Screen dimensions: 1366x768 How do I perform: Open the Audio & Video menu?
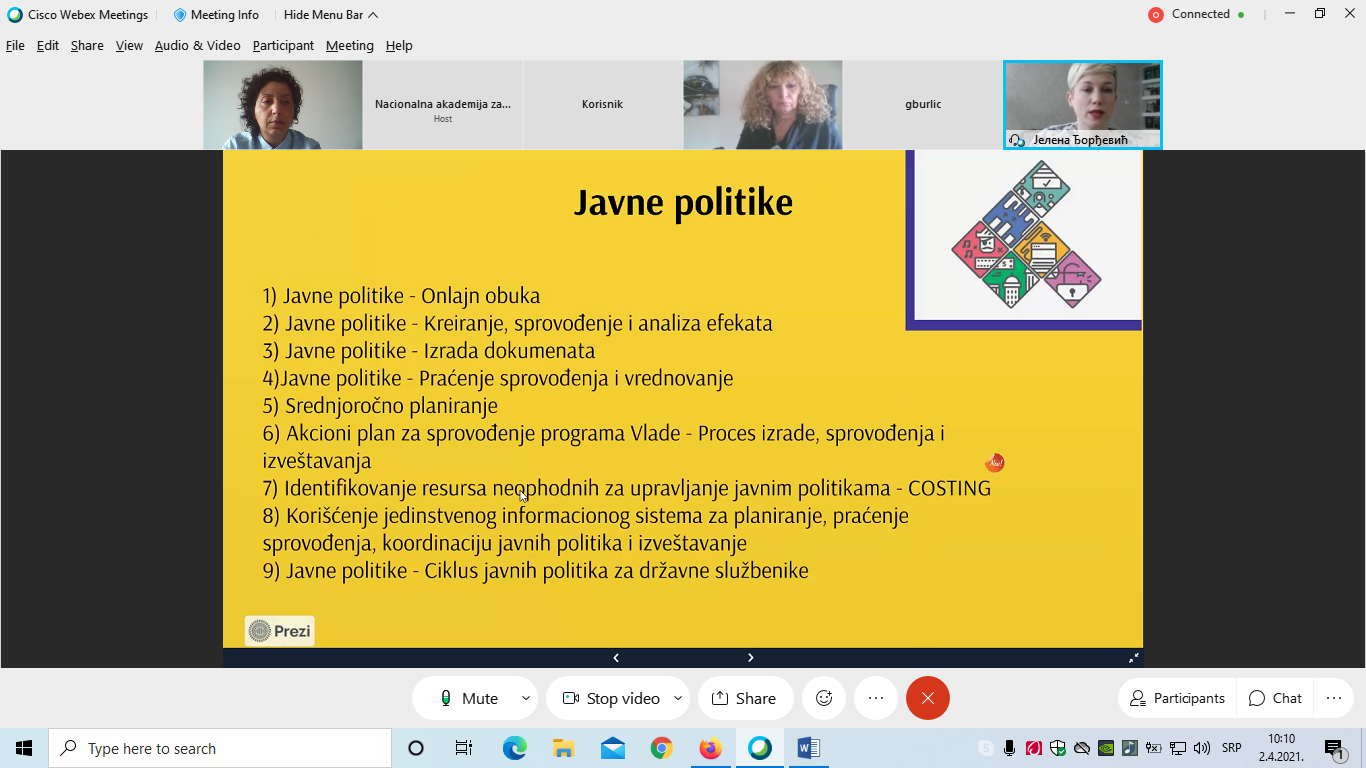point(197,46)
